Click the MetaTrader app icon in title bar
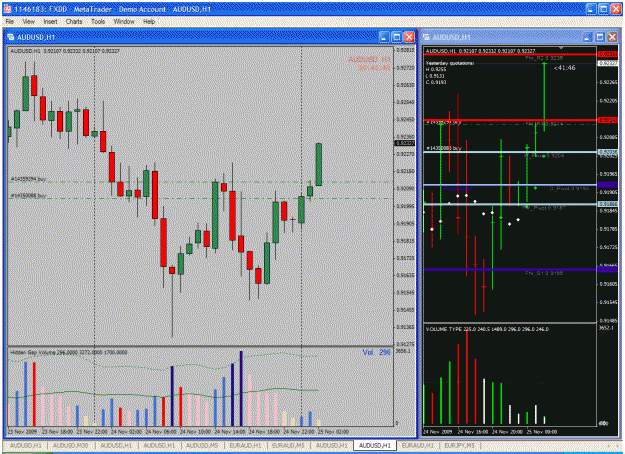 pyautogui.click(x=7, y=9)
